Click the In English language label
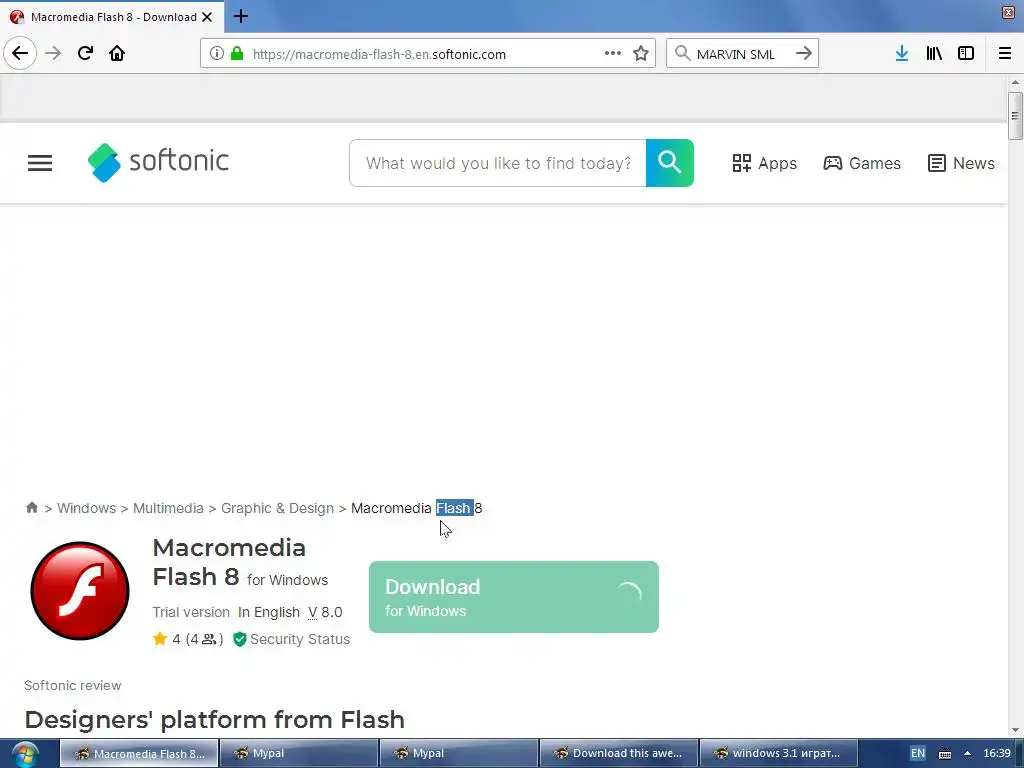The image size is (1024, 768). (x=268, y=612)
